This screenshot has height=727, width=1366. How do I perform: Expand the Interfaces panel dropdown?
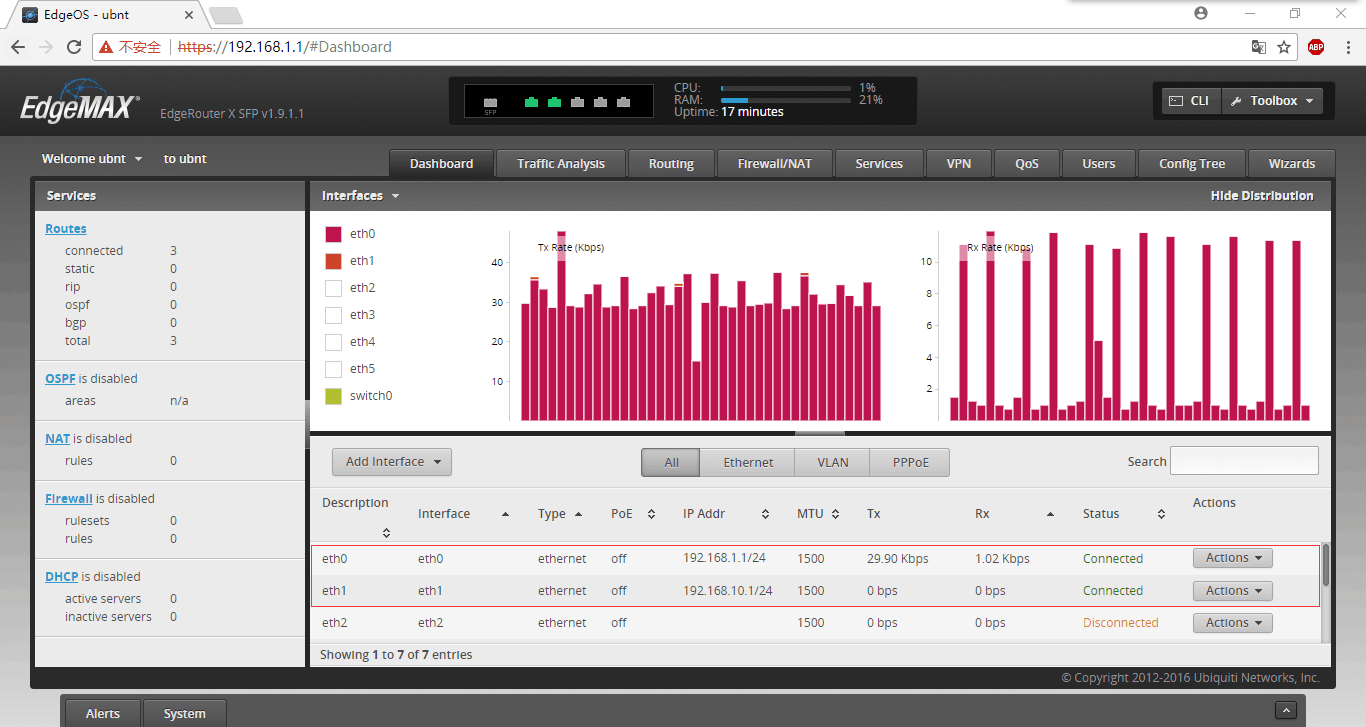click(x=360, y=196)
